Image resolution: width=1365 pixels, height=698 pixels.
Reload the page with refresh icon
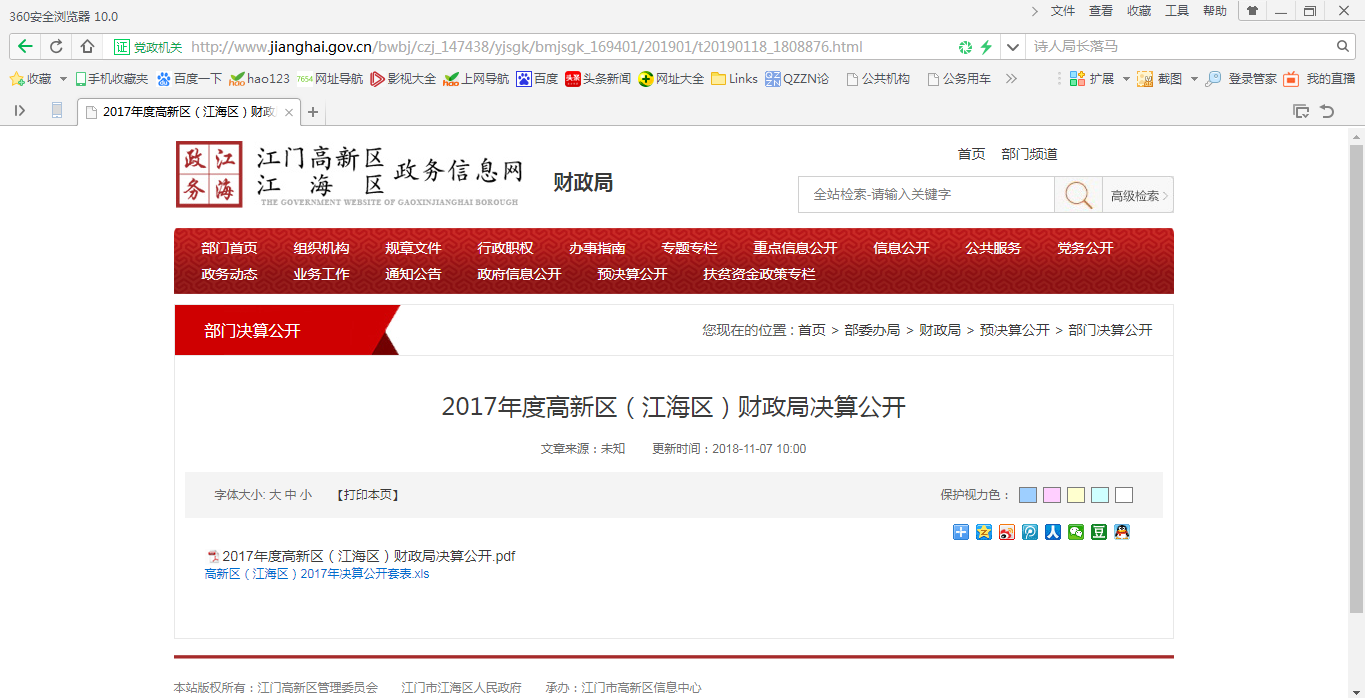coord(56,46)
